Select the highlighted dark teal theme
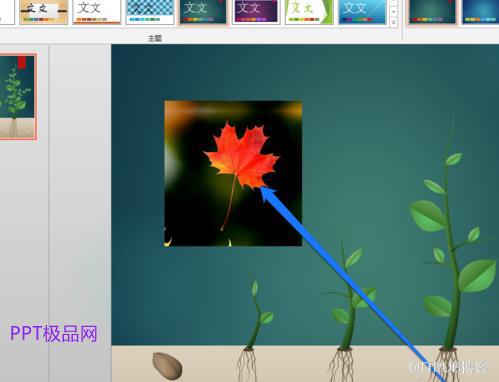 [203, 12]
